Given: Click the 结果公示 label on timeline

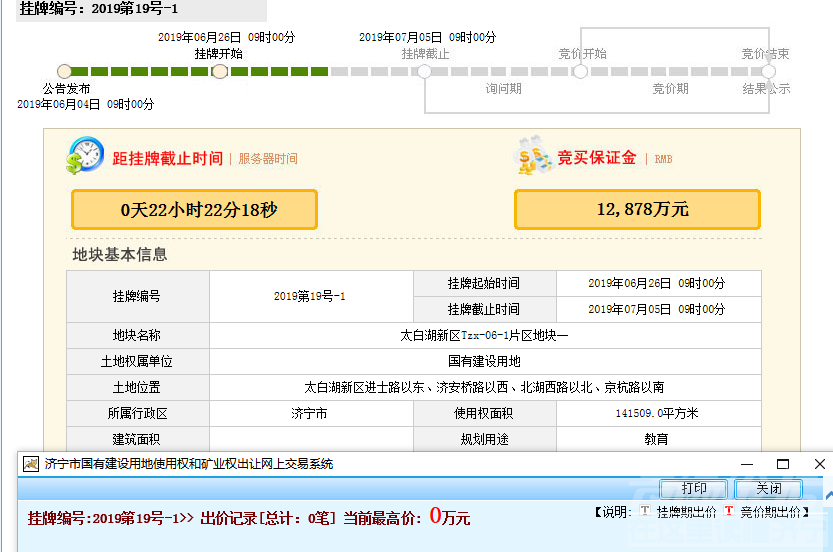Looking at the screenshot, I should click(x=766, y=88).
